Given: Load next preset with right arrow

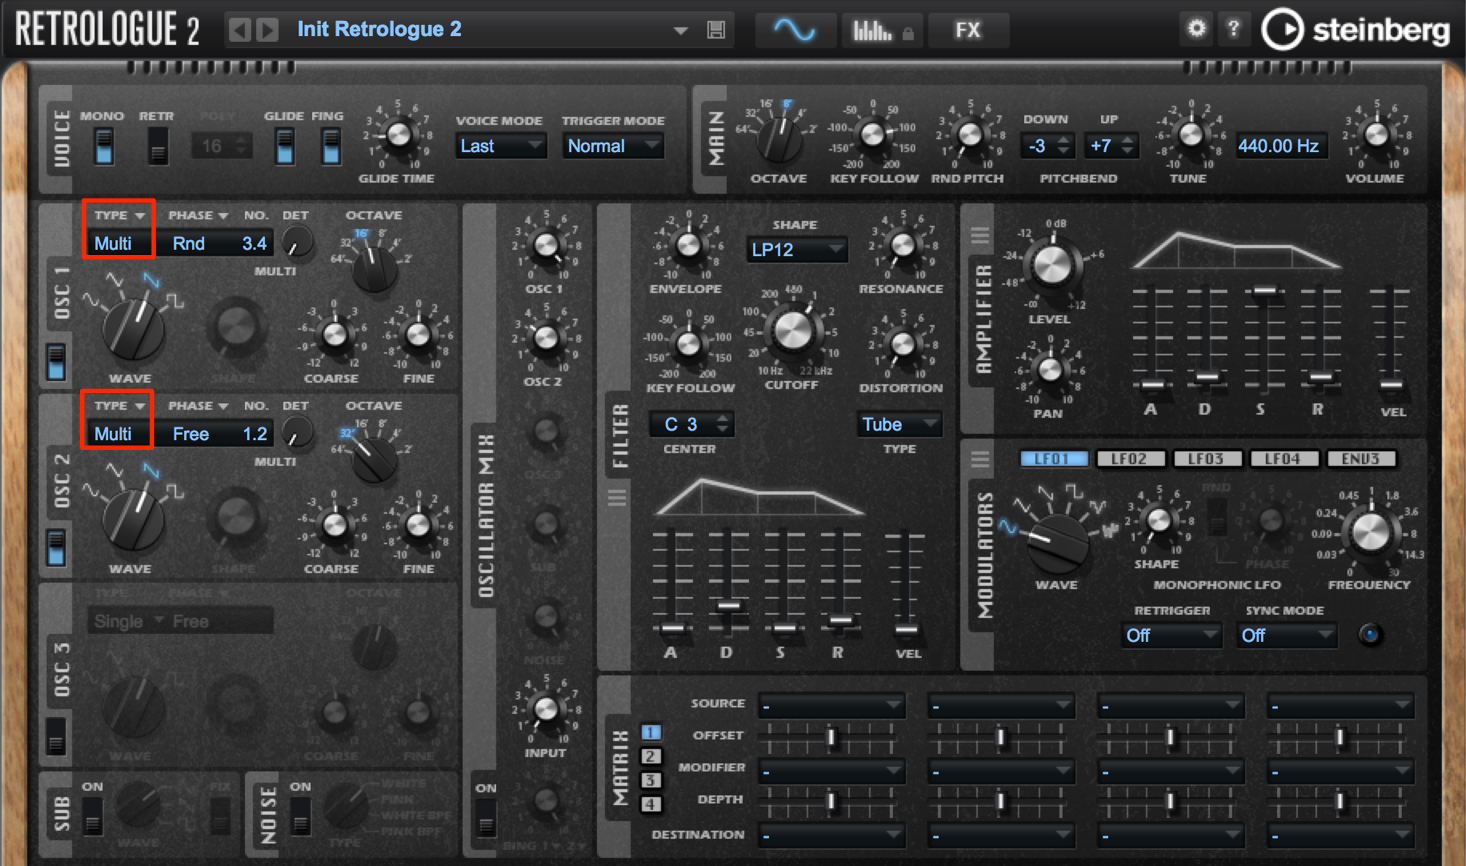Looking at the screenshot, I should pos(267,29).
